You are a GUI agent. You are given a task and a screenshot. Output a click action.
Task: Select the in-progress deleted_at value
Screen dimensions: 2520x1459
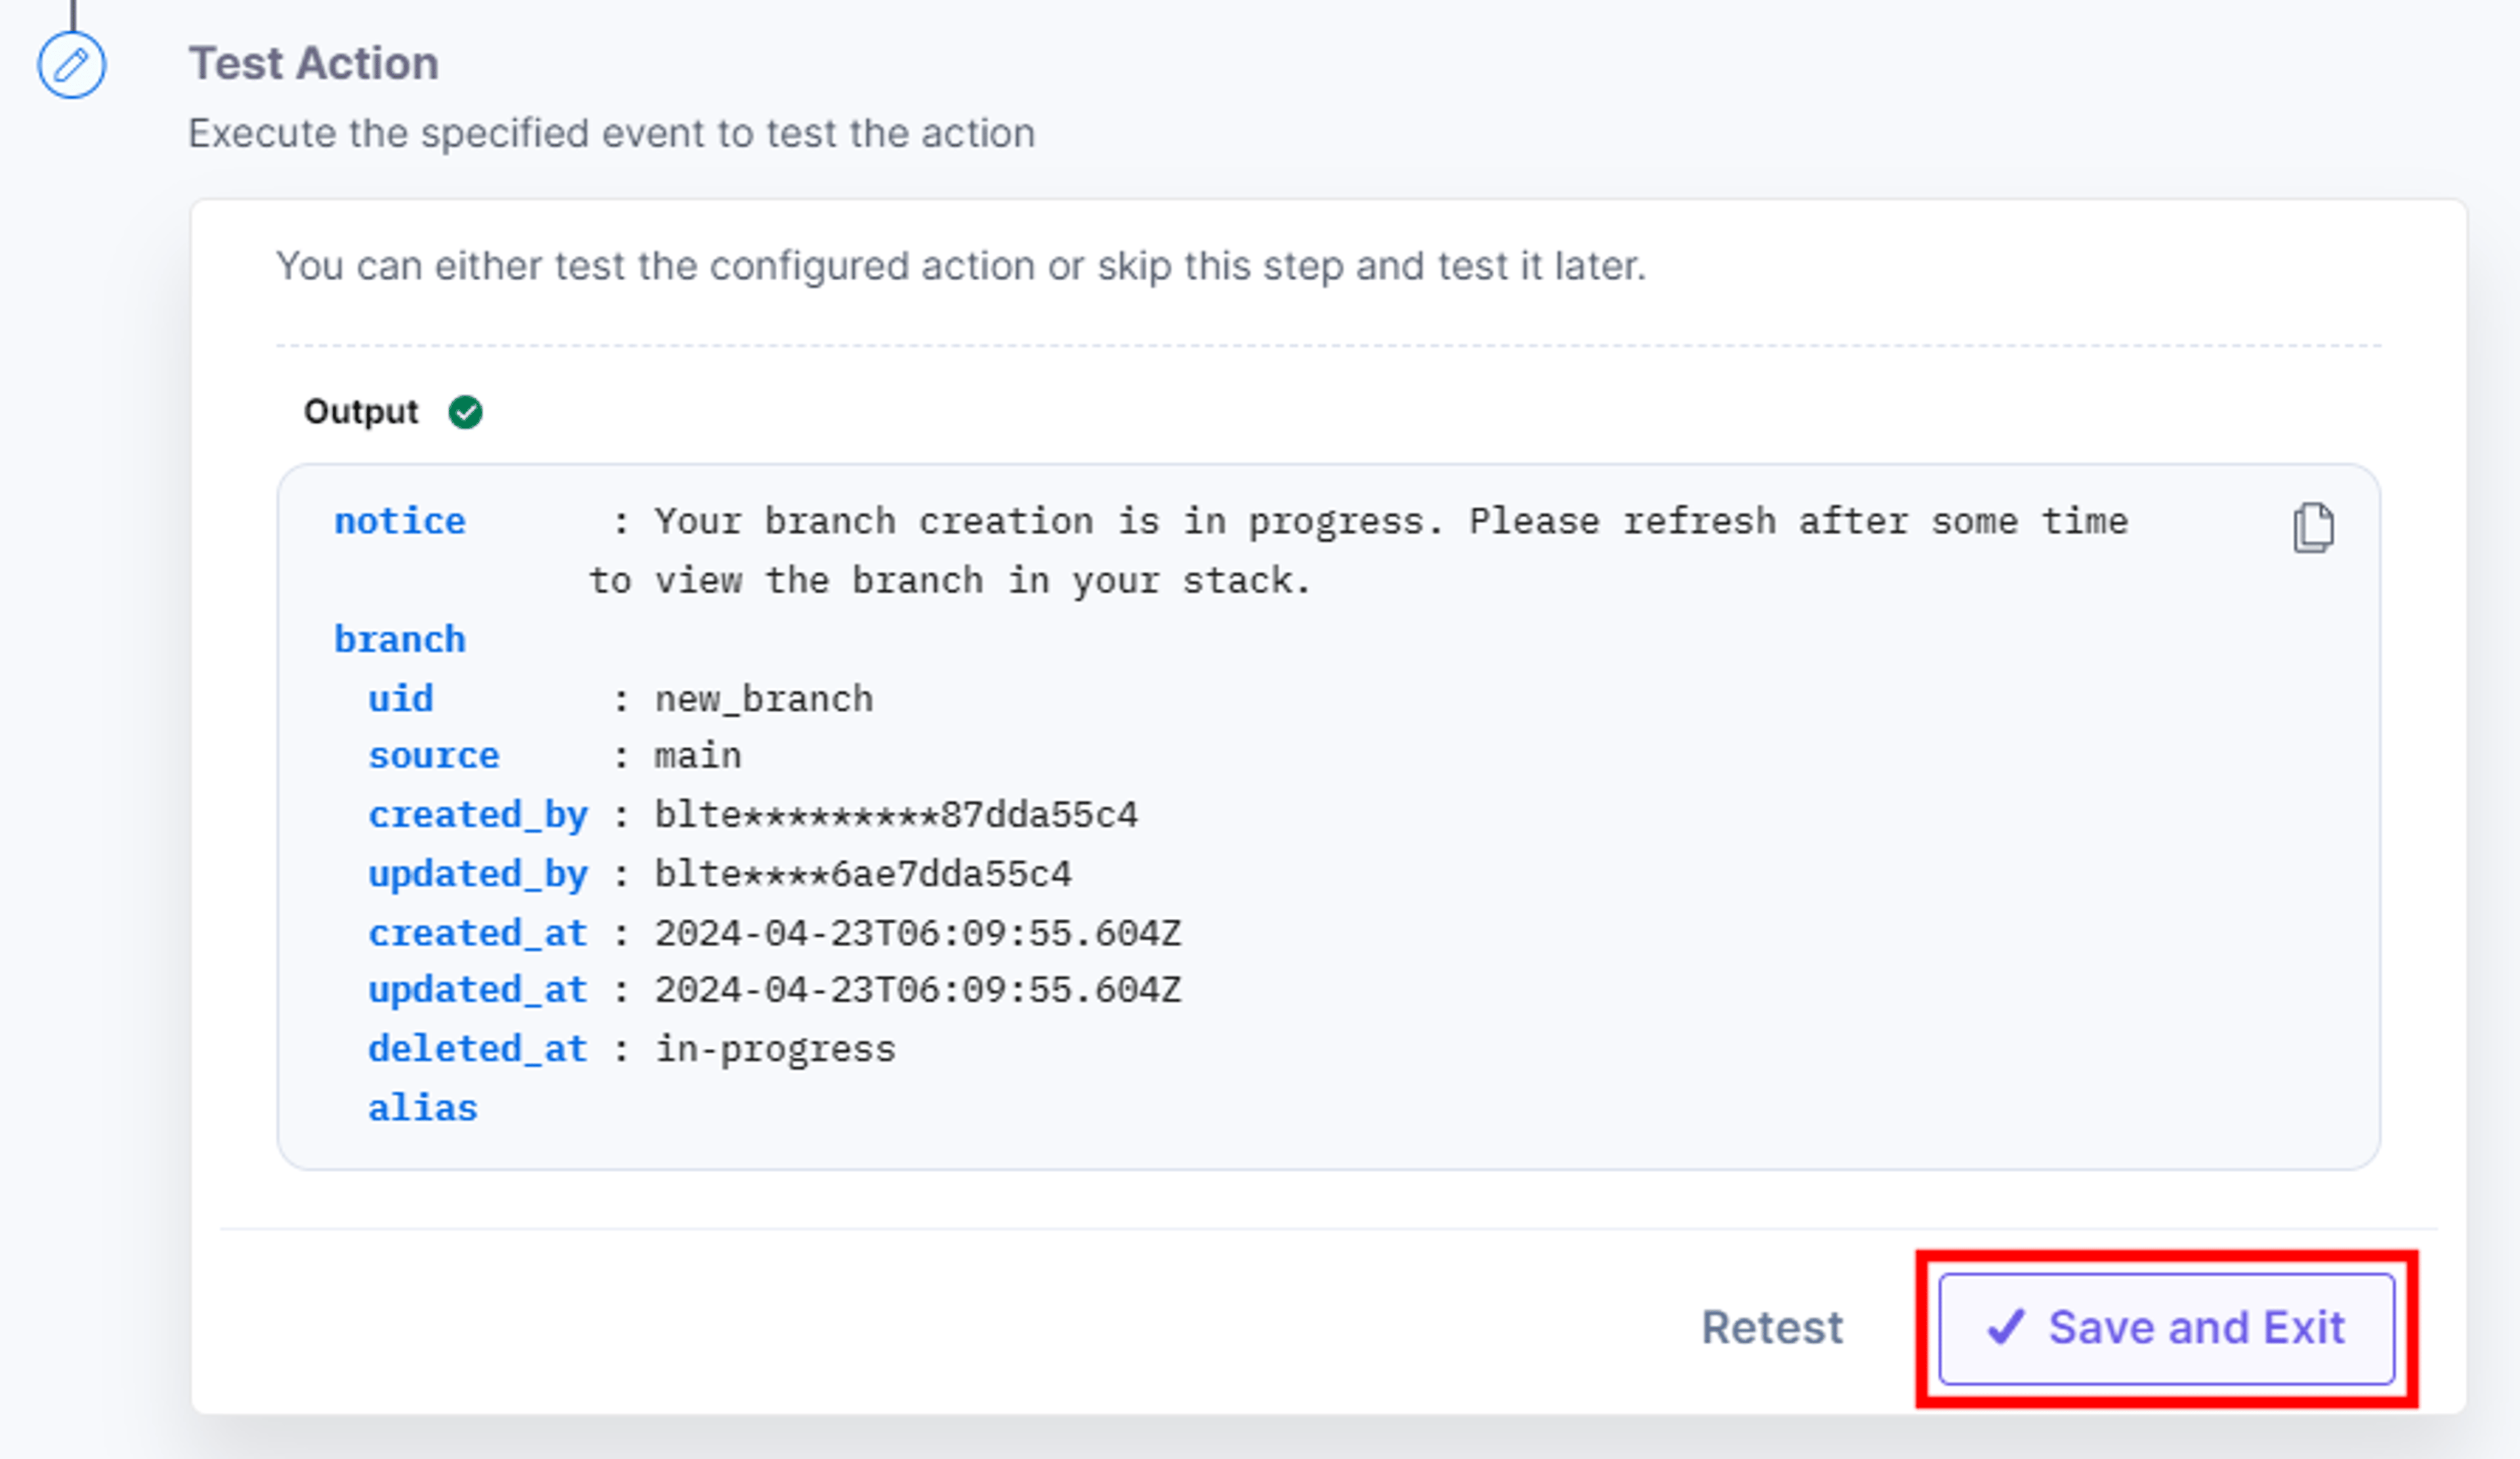pyautogui.click(x=775, y=1050)
